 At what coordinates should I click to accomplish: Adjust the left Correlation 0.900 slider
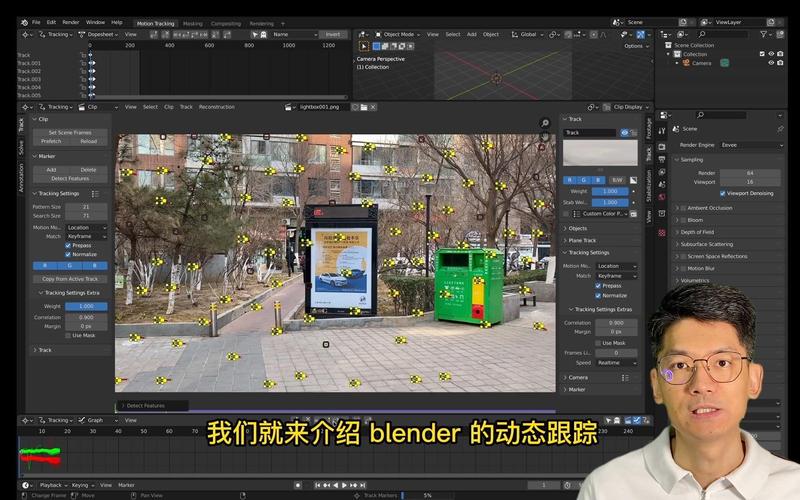tap(86, 317)
